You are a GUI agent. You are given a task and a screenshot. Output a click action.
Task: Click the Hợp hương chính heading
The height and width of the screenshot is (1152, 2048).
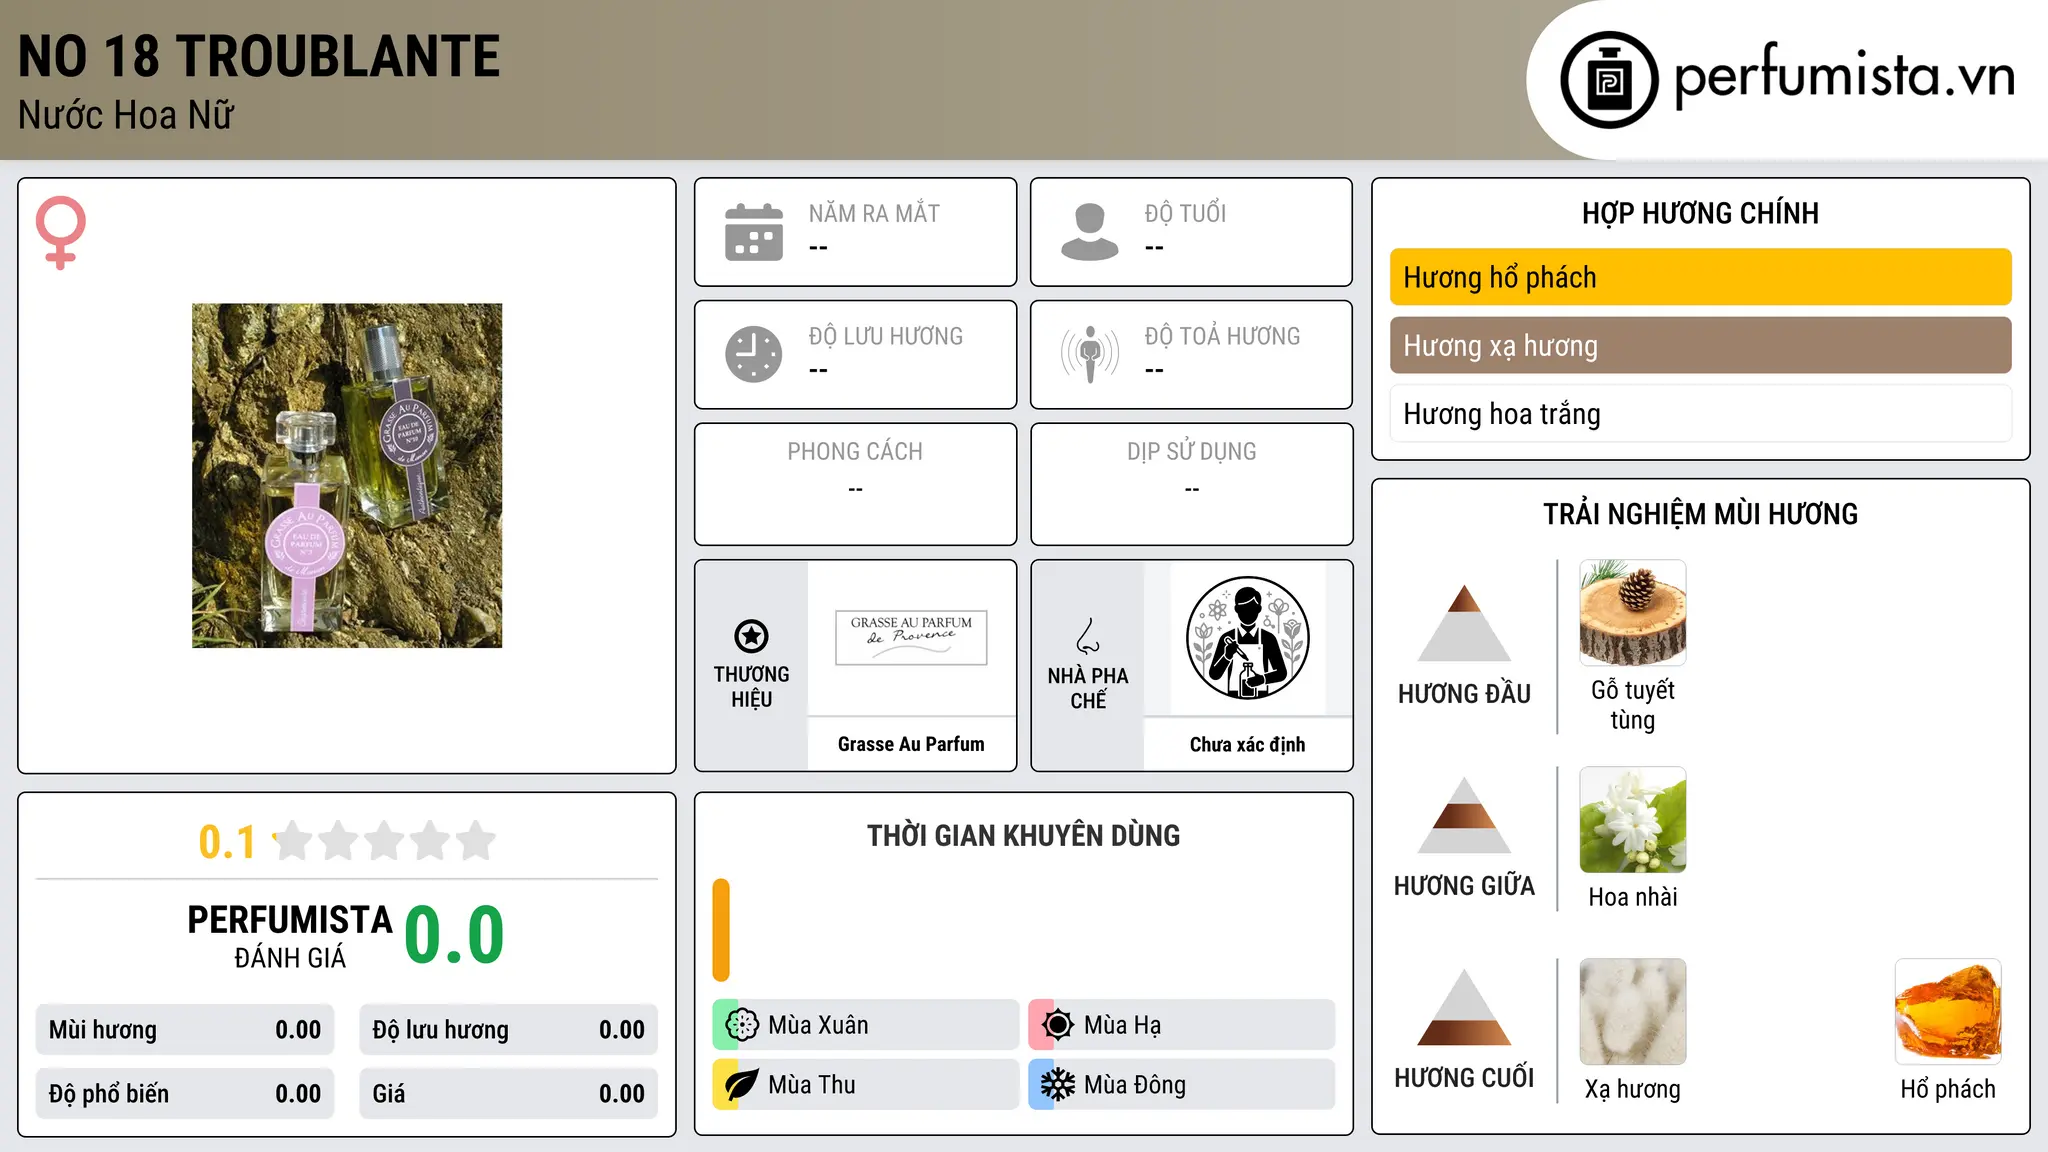pos(1700,213)
